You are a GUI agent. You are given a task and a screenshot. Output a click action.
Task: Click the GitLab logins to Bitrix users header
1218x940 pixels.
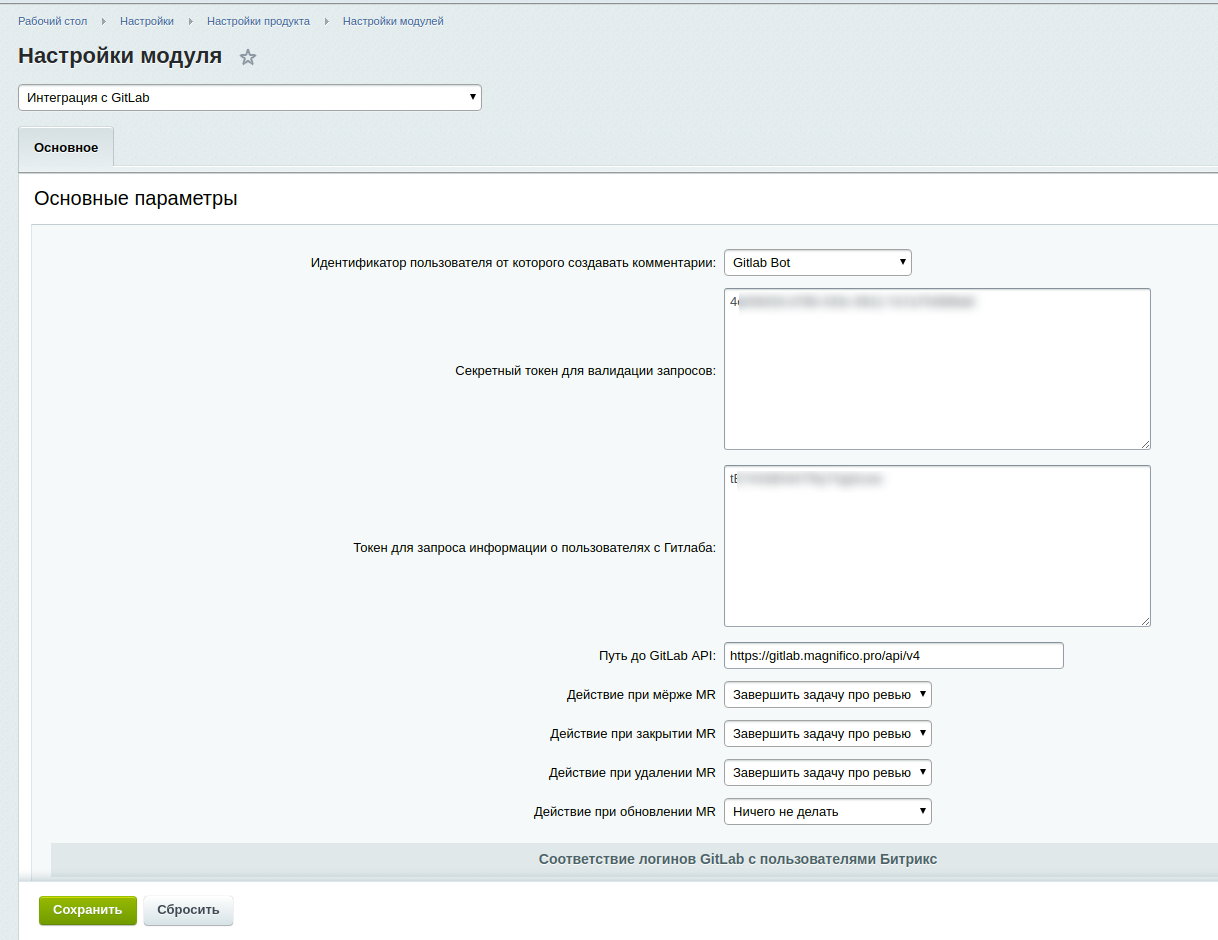click(737, 859)
